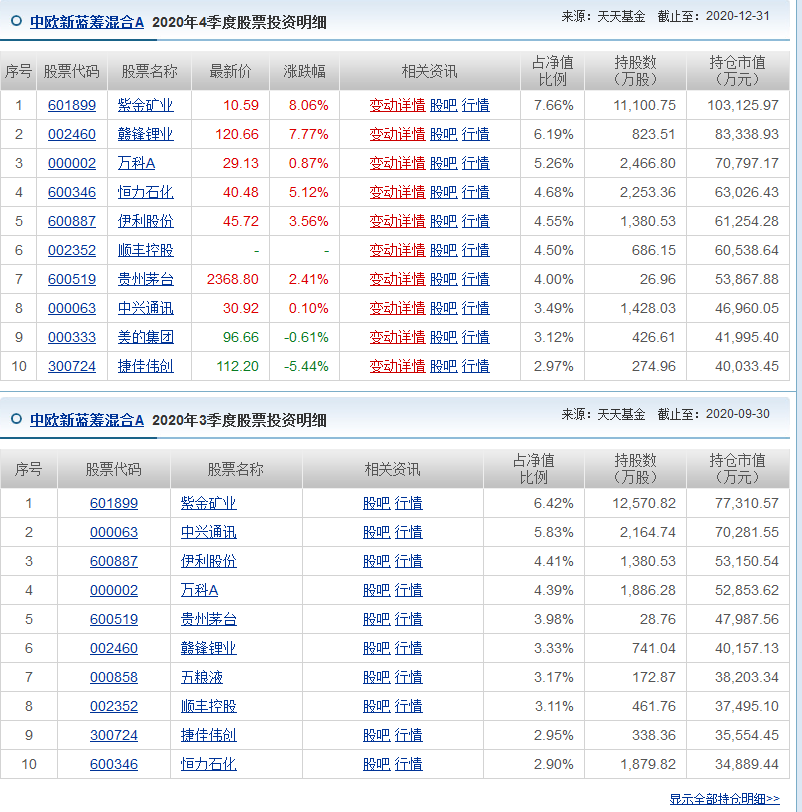Open stock code 601899 in Q4 table

coord(72,106)
